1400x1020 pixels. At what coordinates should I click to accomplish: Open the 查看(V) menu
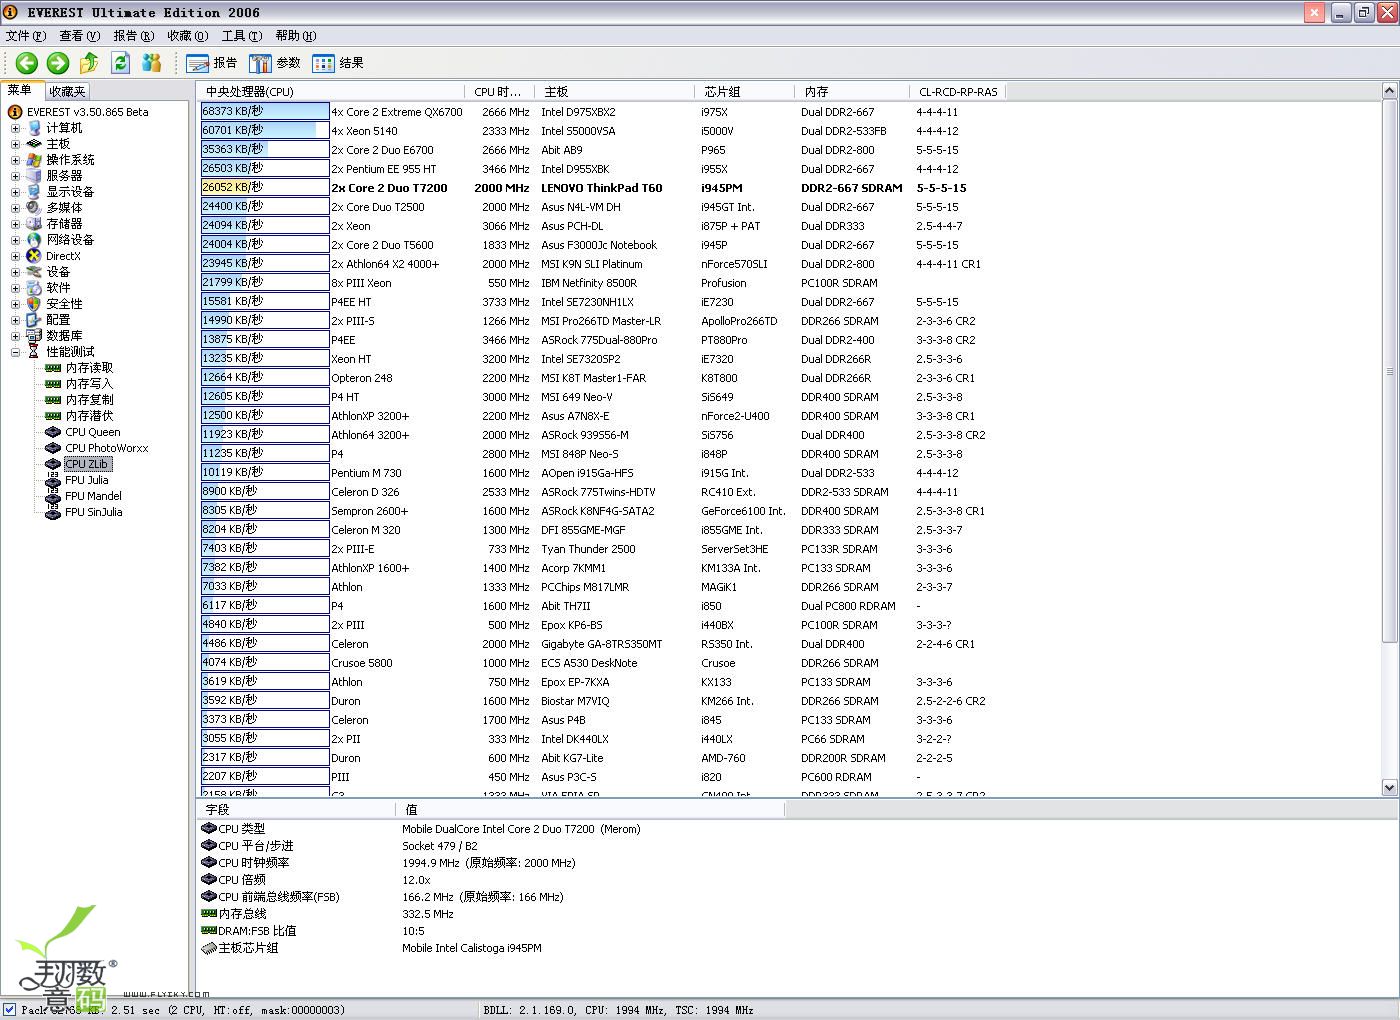click(80, 36)
